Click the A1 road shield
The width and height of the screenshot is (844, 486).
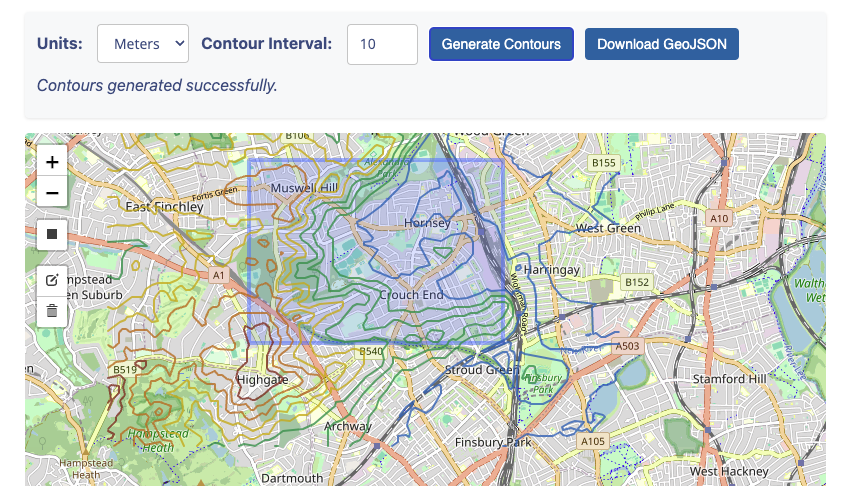click(x=218, y=276)
